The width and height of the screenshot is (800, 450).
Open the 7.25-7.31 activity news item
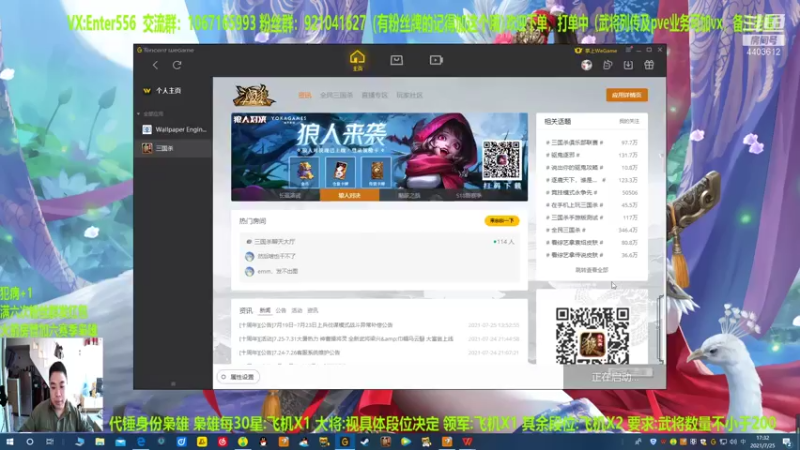(379, 339)
